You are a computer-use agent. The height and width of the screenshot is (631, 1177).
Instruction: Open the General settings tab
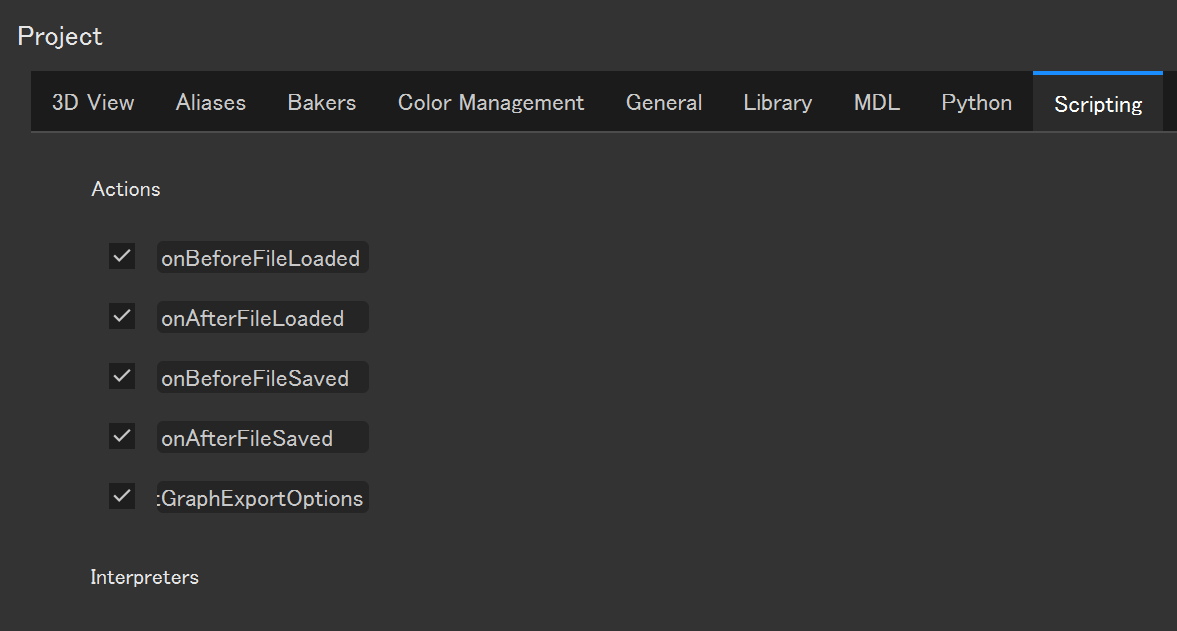coord(664,102)
